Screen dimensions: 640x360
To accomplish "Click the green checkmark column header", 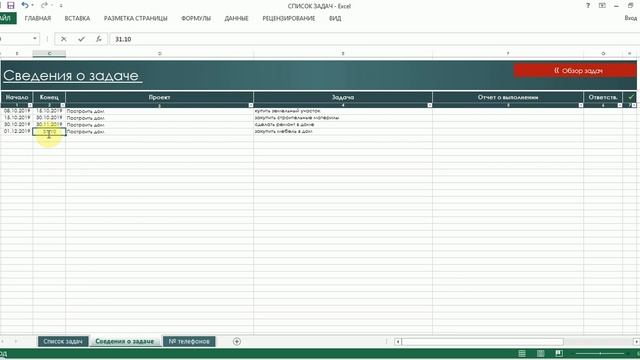I will [x=631, y=97].
